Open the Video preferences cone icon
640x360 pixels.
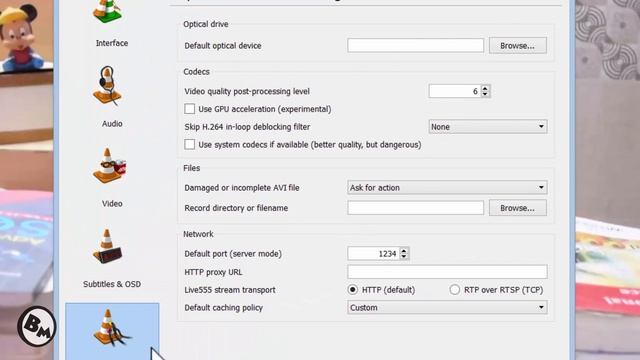pyautogui.click(x=109, y=166)
